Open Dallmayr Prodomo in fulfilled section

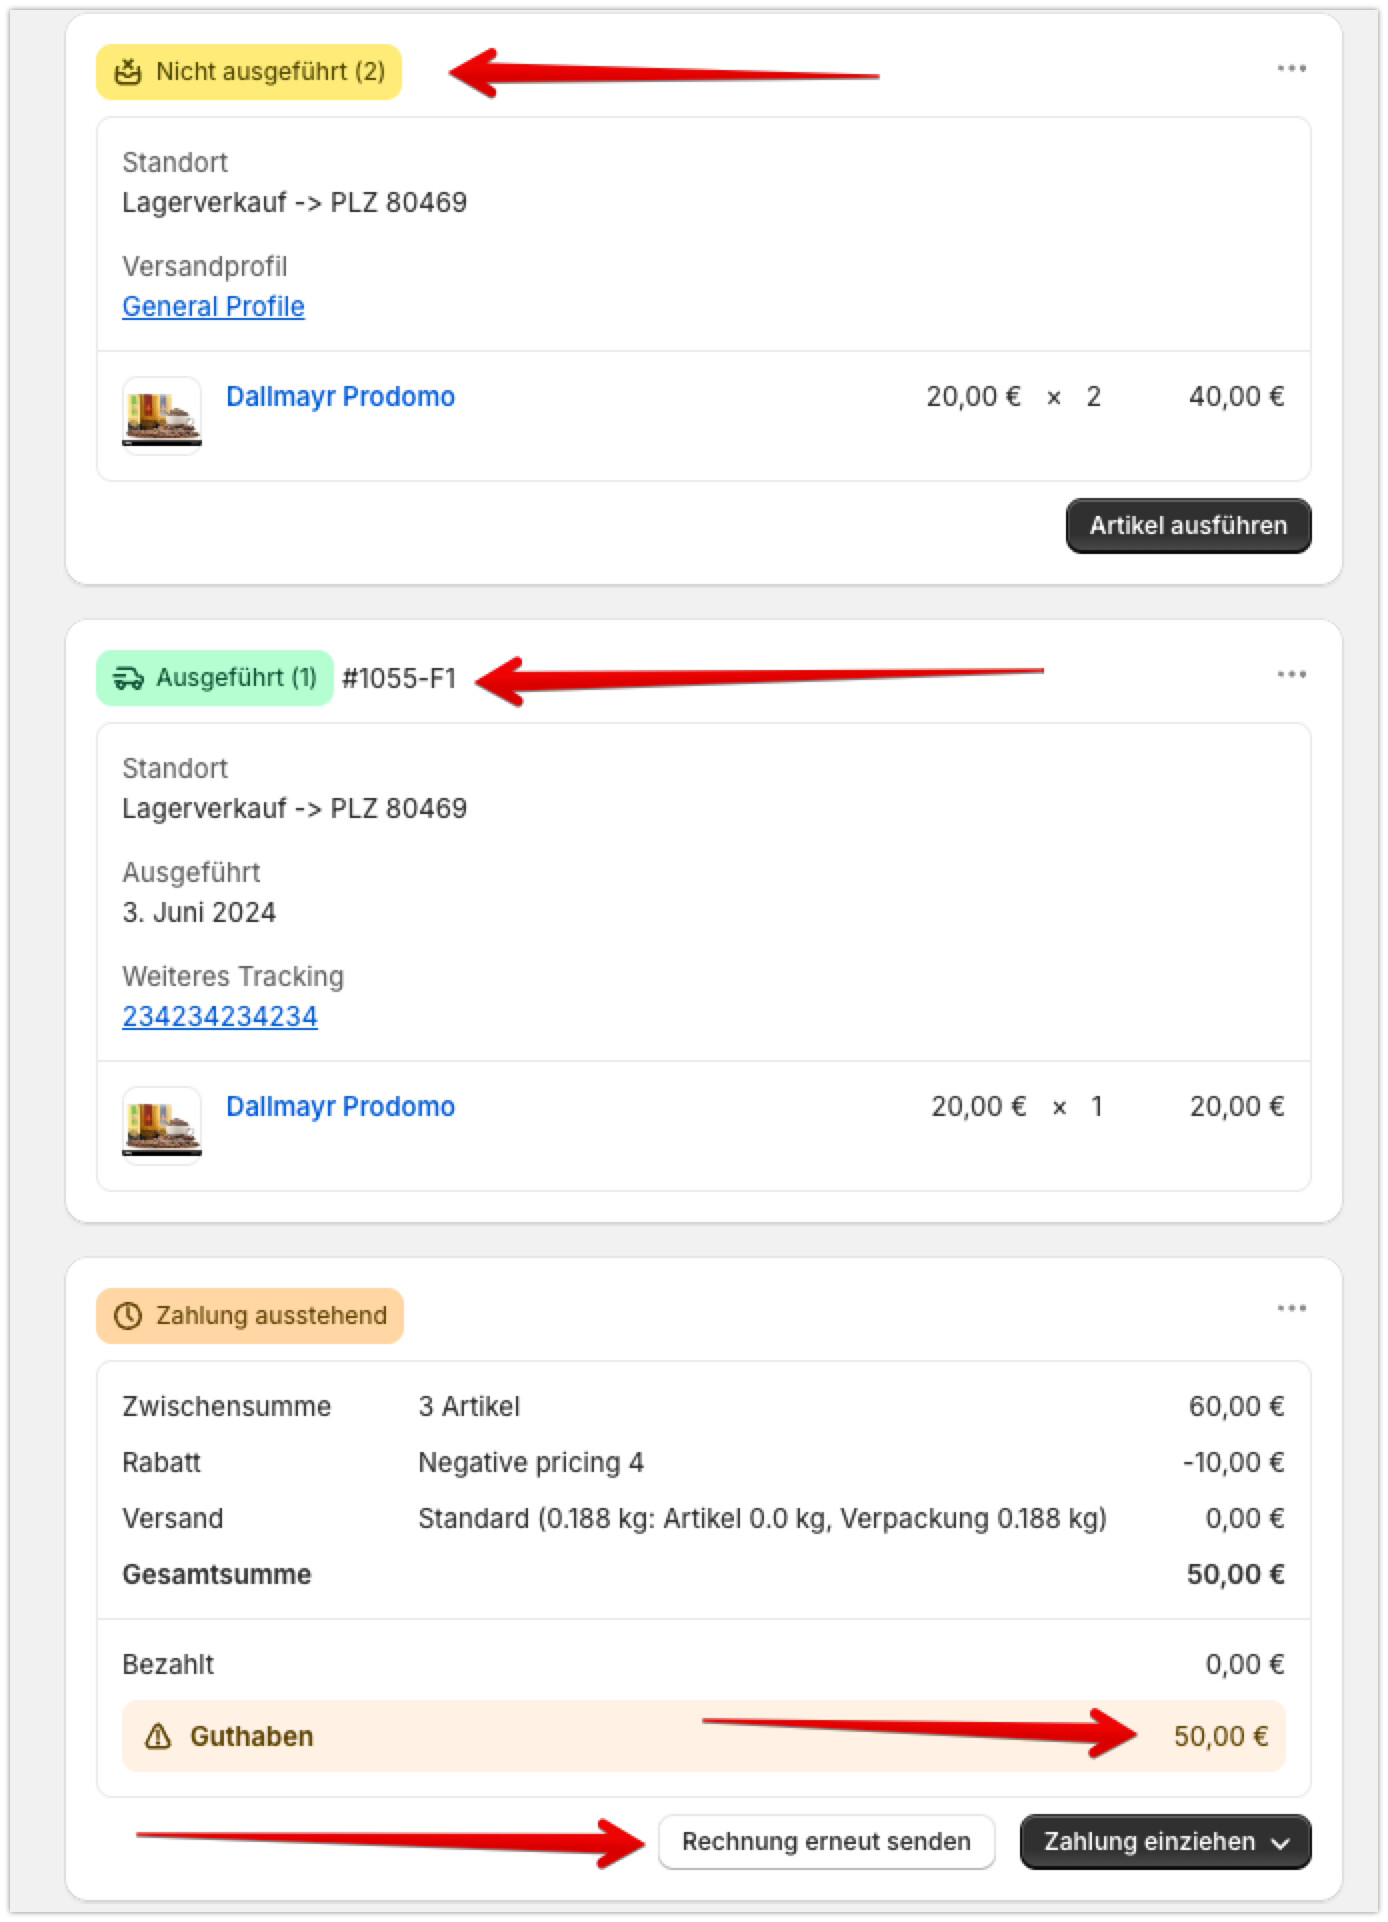(340, 1107)
